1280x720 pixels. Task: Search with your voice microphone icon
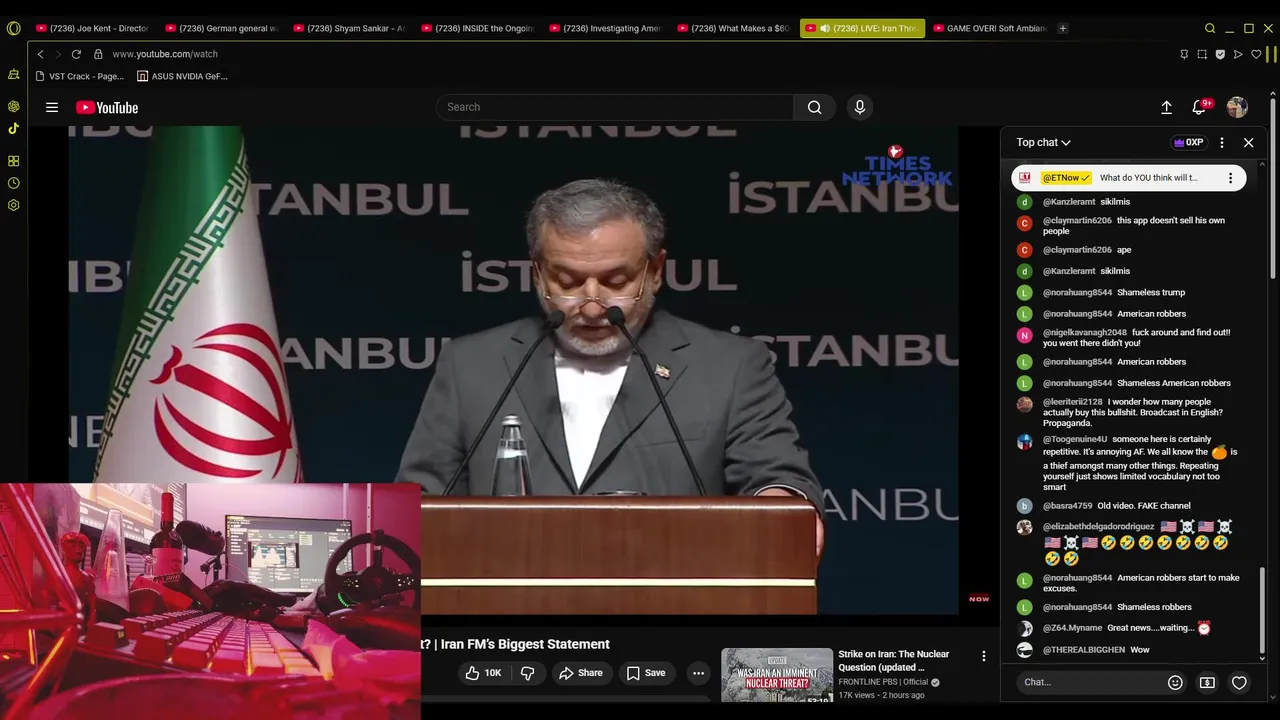[860, 107]
